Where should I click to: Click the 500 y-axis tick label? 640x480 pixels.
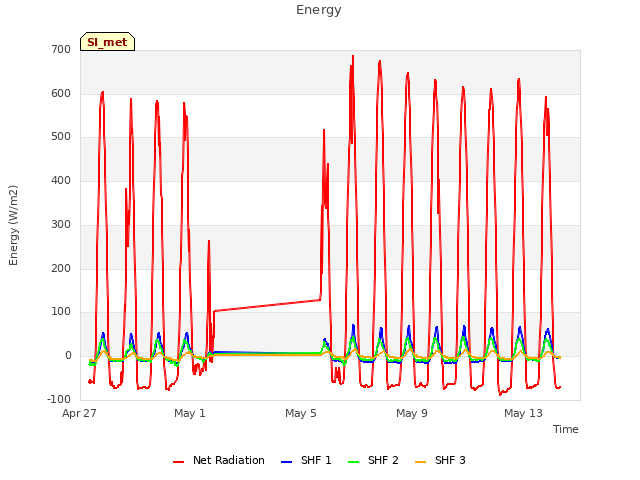click(61, 137)
